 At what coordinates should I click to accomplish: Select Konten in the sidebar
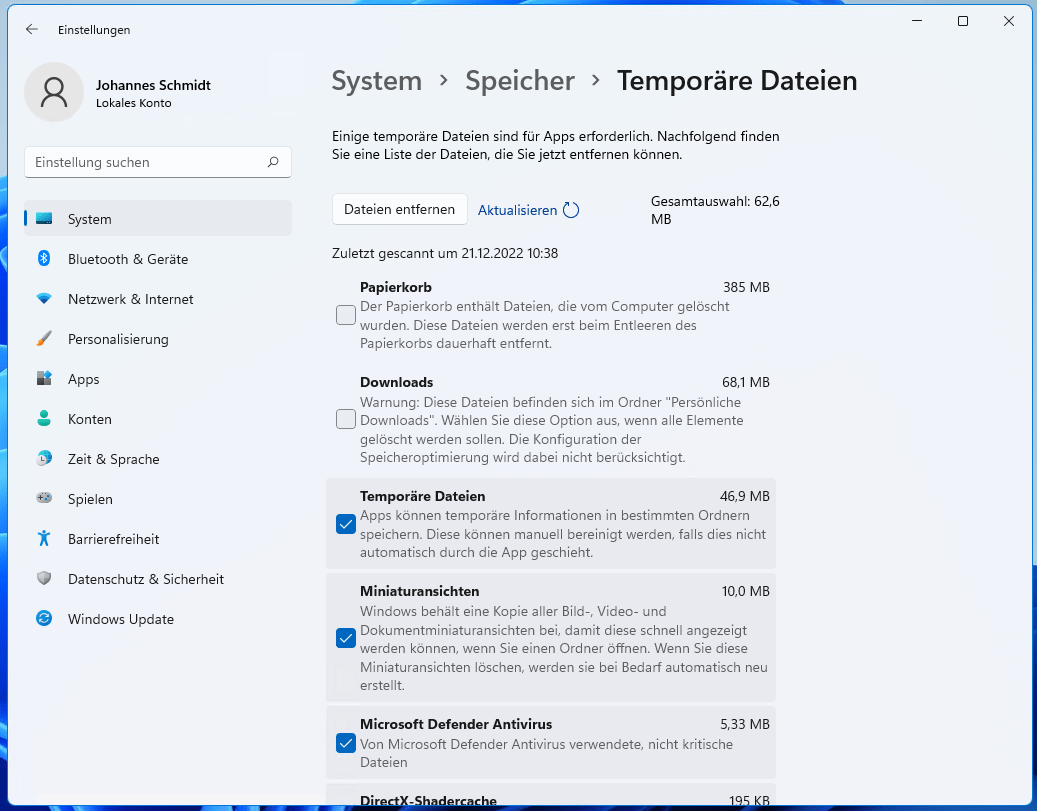[157, 419]
